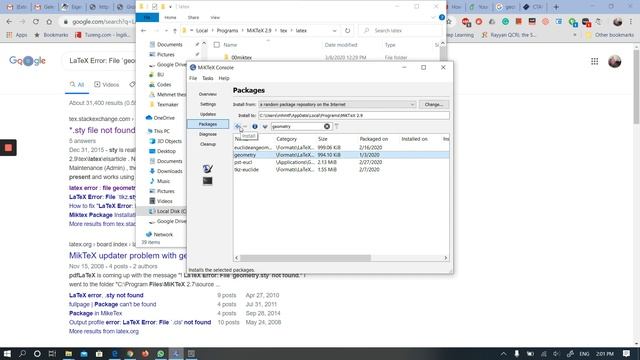Click the filter funnel icon next to the search
Viewport: 640px width, 360px height.
[x=337, y=127]
